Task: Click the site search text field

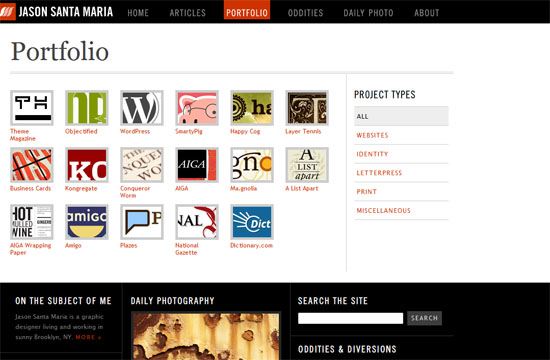Action: (x=350, y=318)
